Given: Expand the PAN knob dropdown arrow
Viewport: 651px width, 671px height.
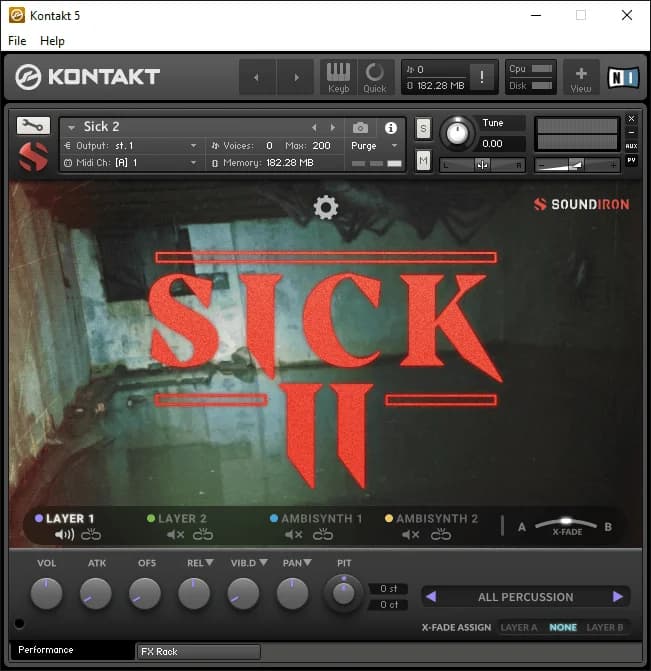Looking at the screenshot, I should (x=308, y=562).
